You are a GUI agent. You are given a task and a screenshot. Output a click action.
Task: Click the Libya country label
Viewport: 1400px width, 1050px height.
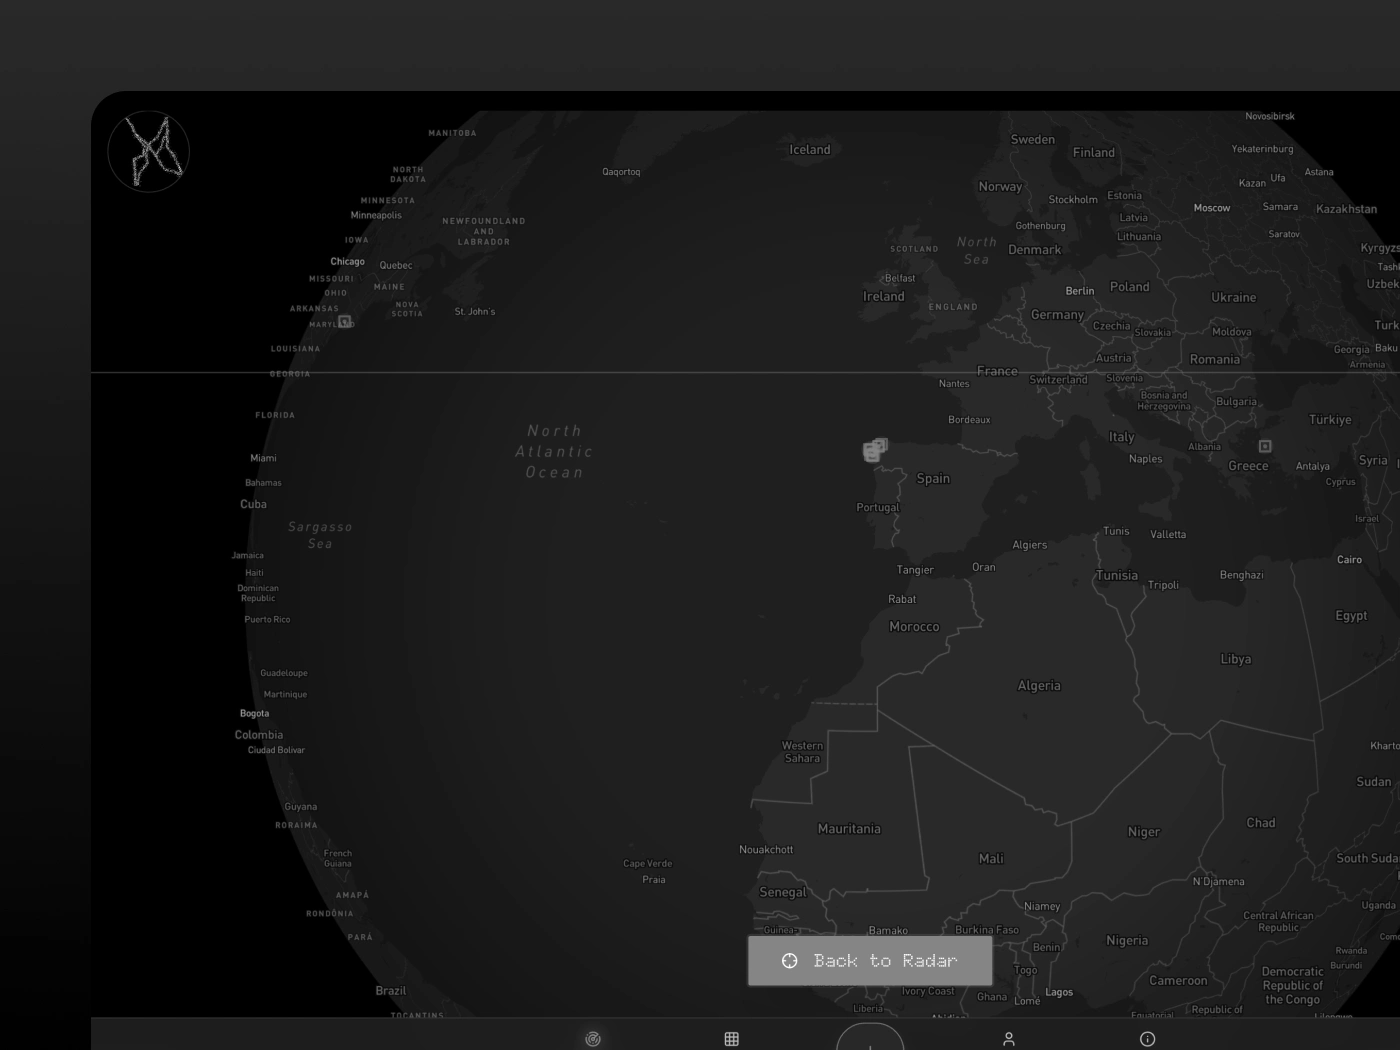pyautogui.click(x=1236, y=660)
